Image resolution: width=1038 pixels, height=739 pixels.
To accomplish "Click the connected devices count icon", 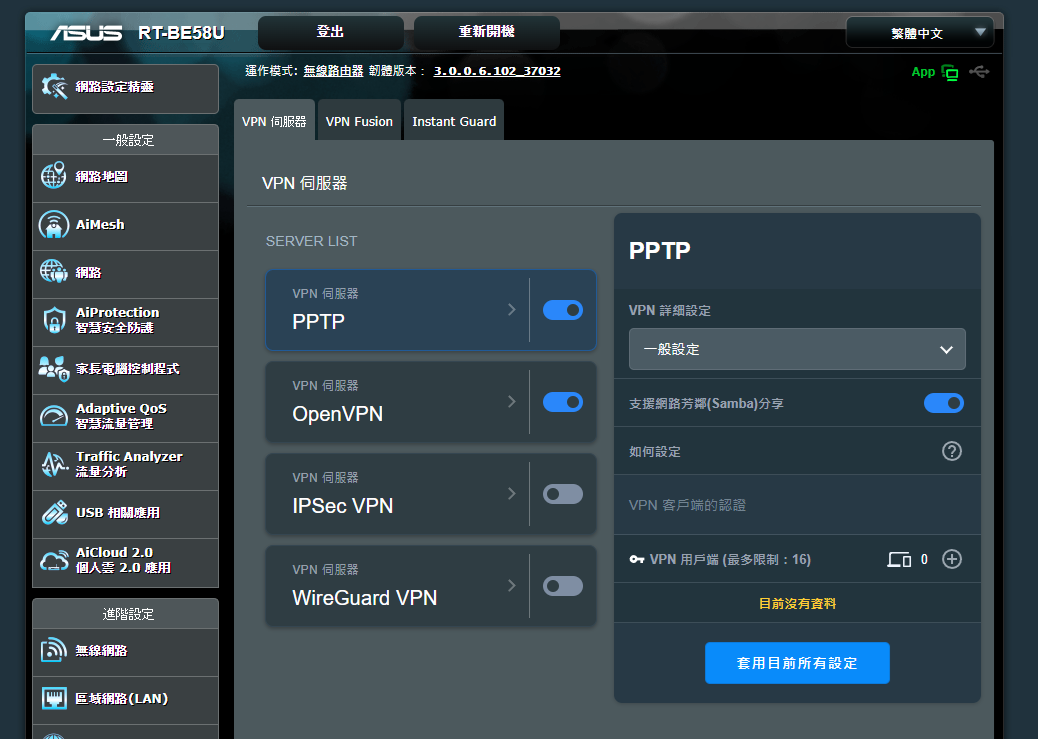I will pyautogui.click(x=899, y=560).
